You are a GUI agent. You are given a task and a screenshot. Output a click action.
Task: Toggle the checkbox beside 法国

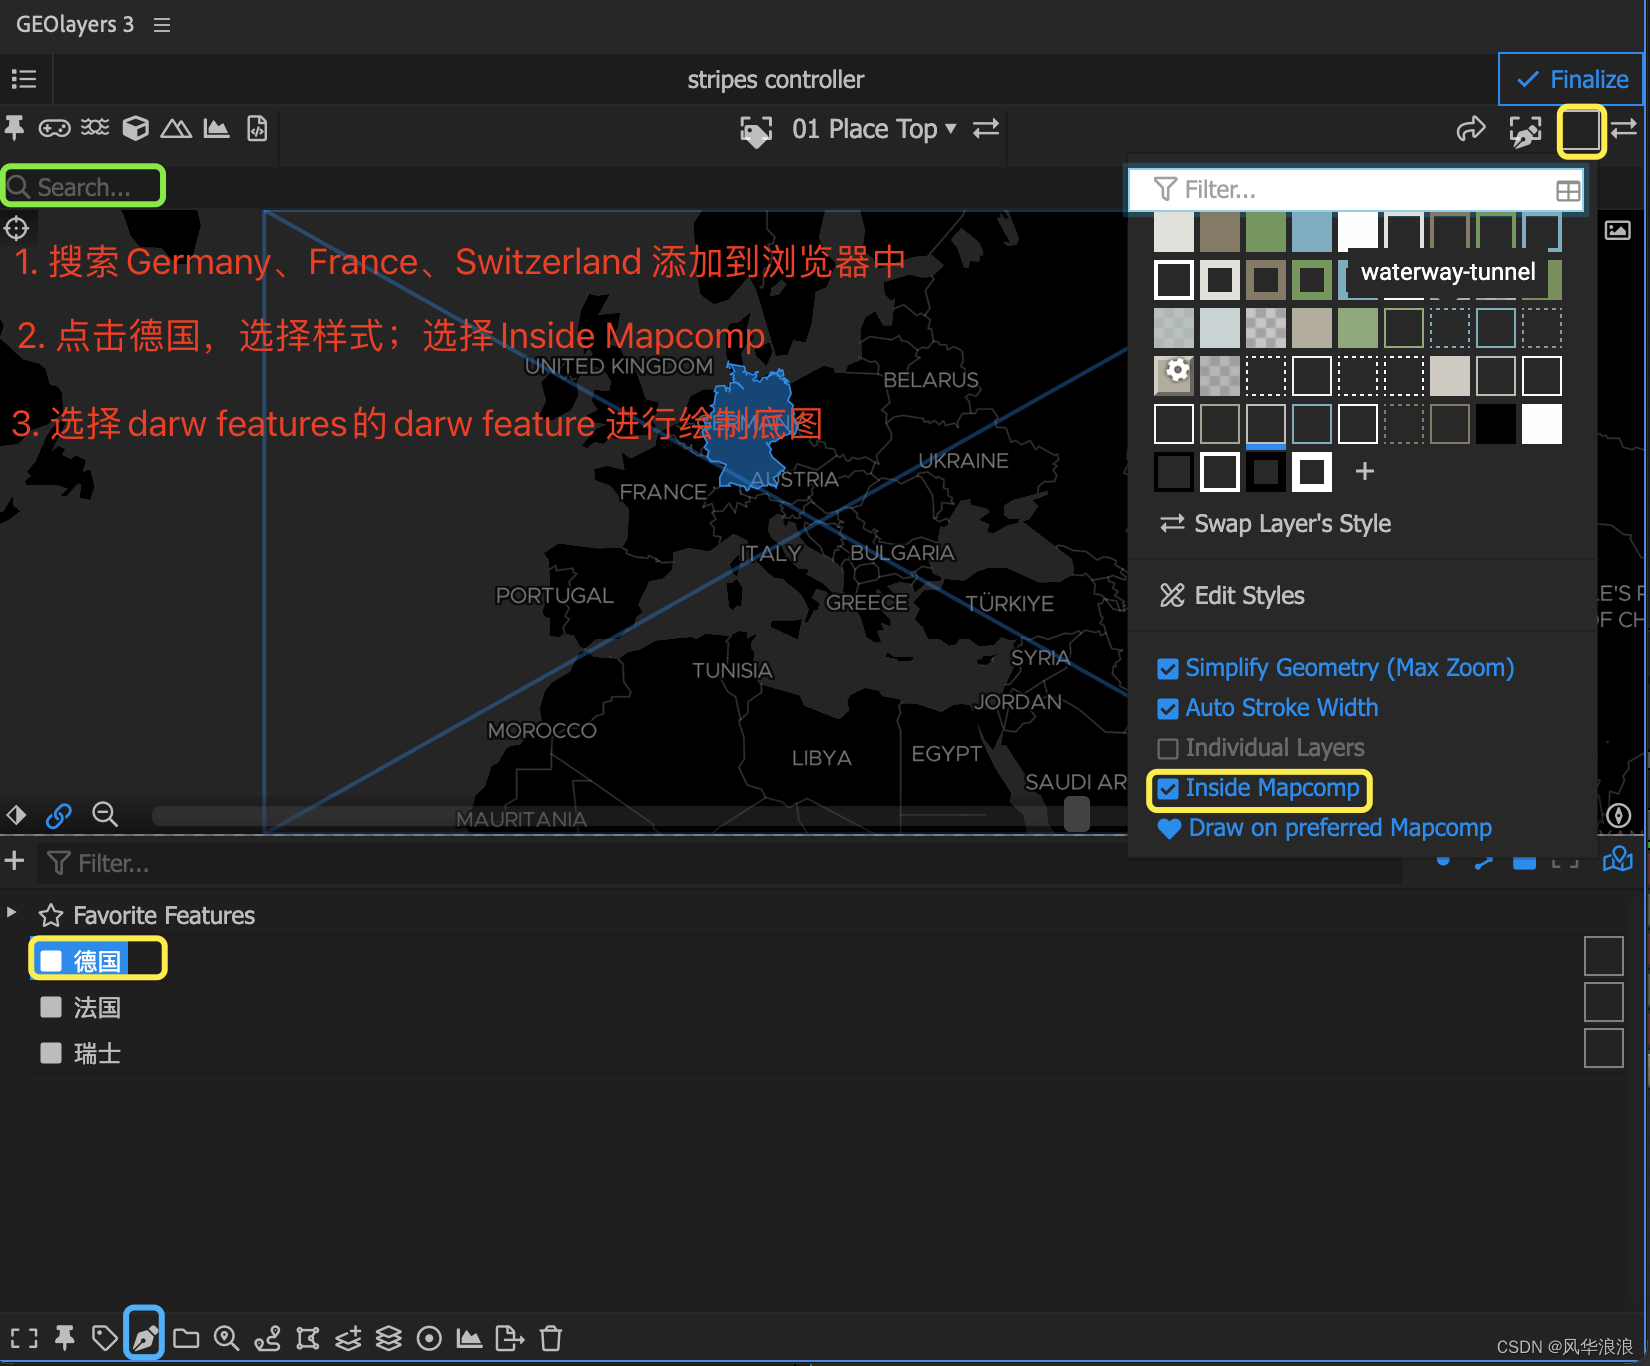(51, 1007)
